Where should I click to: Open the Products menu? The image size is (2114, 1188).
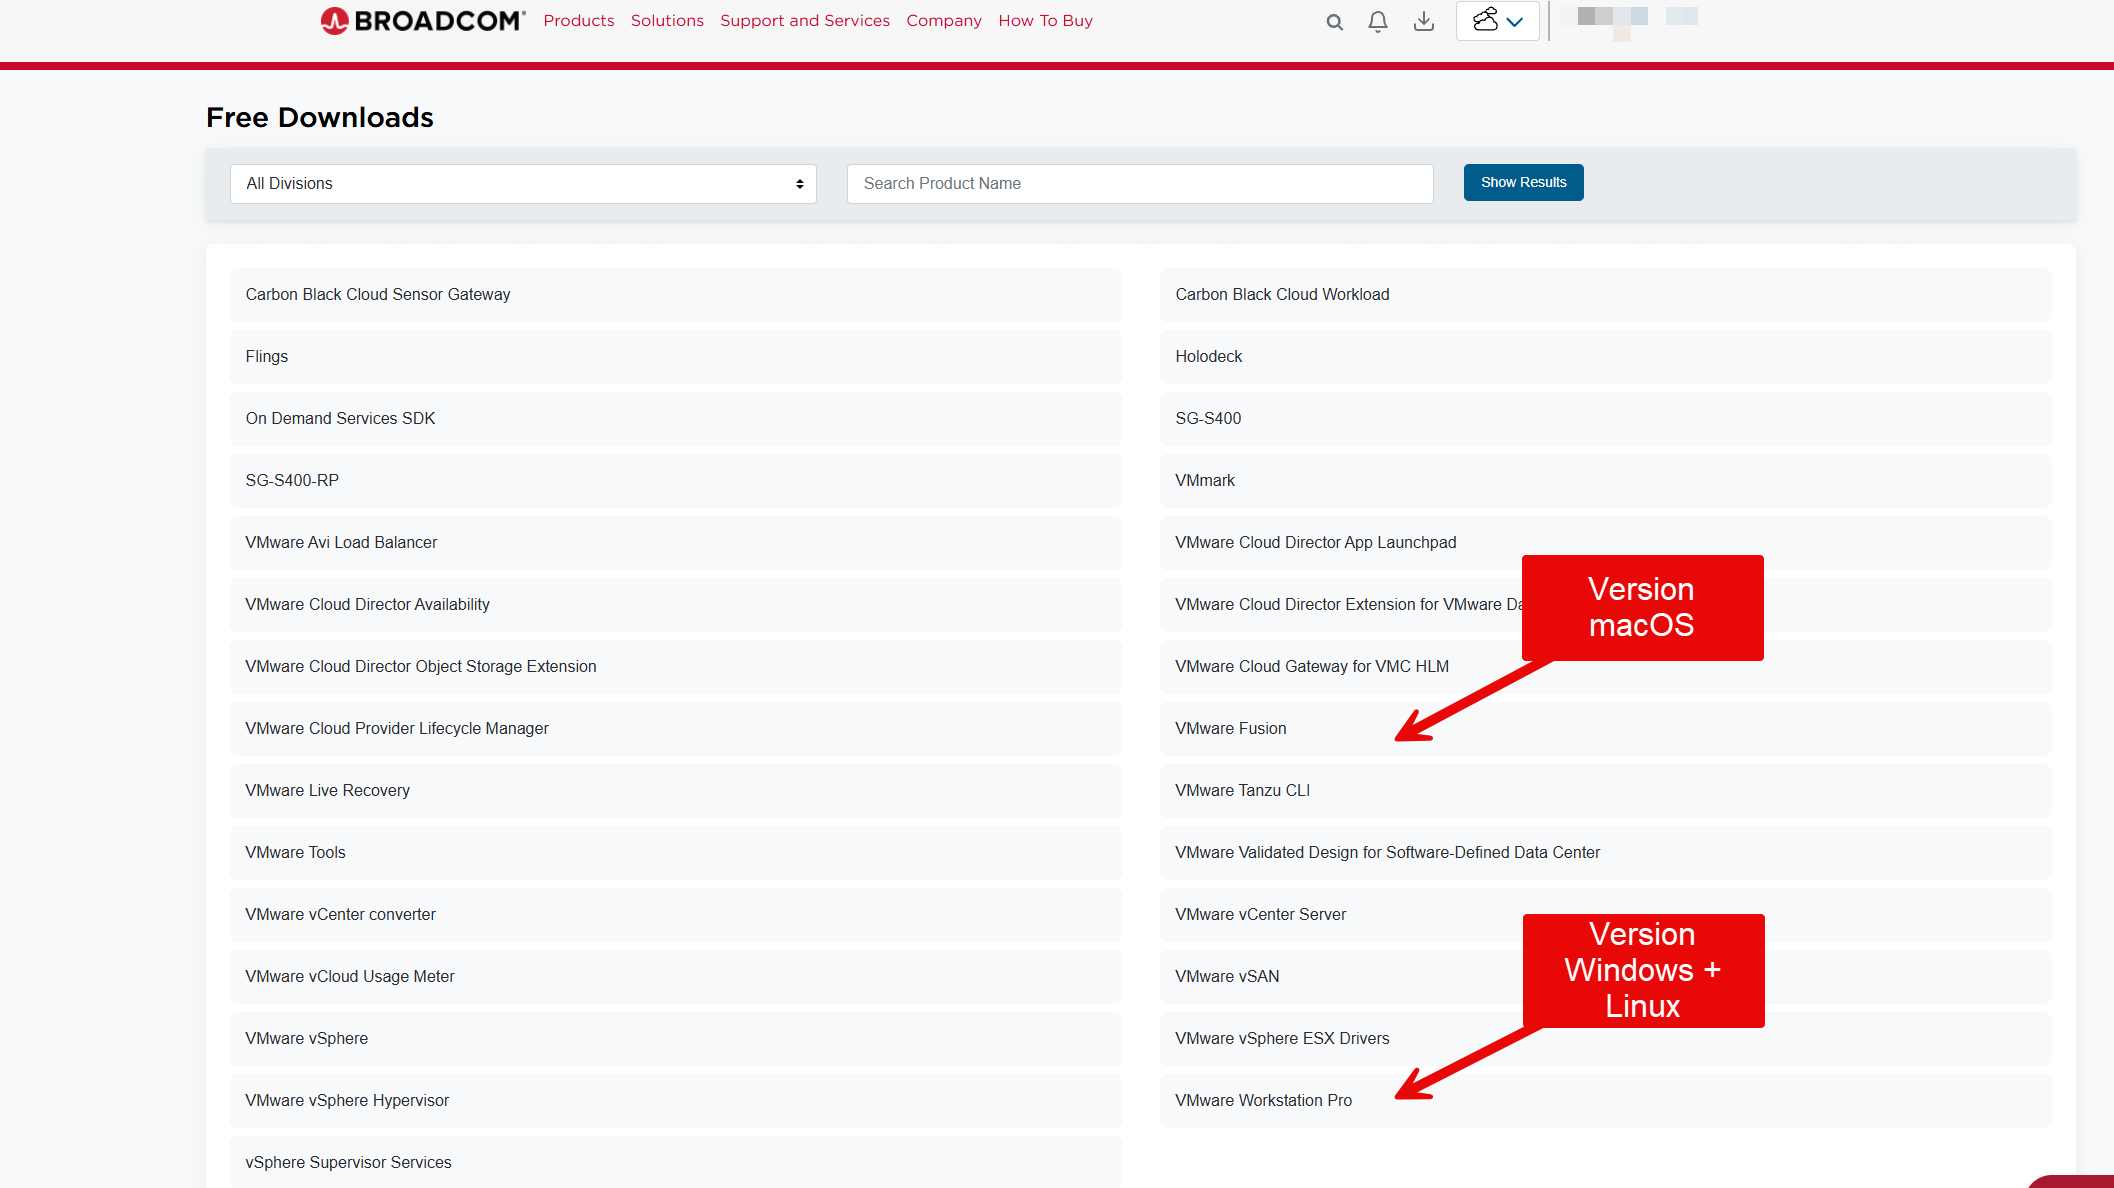[x=579, y=21]
